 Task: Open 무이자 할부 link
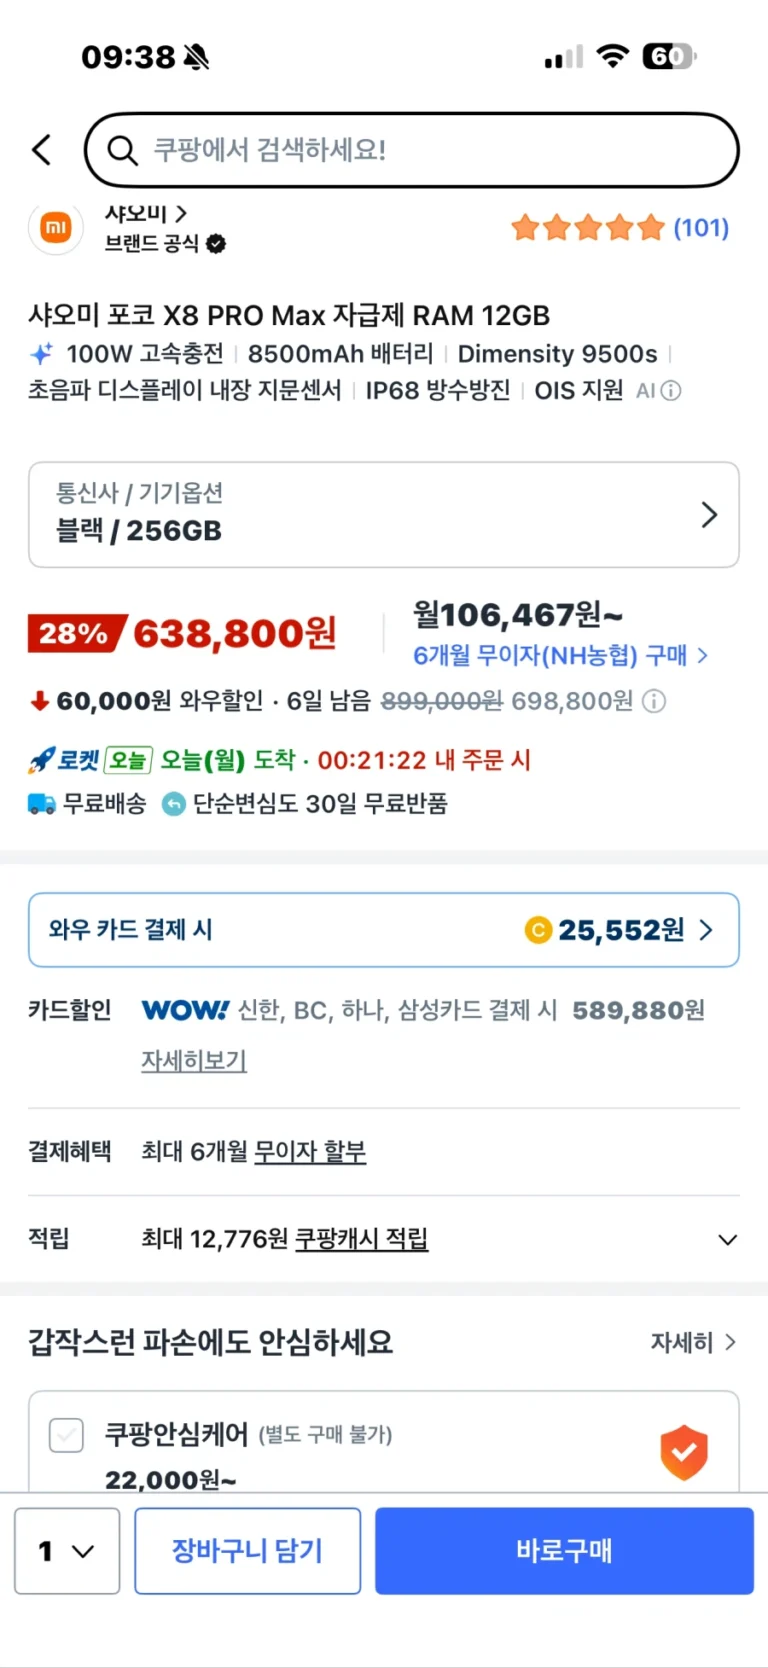[x=310, y=1151]
